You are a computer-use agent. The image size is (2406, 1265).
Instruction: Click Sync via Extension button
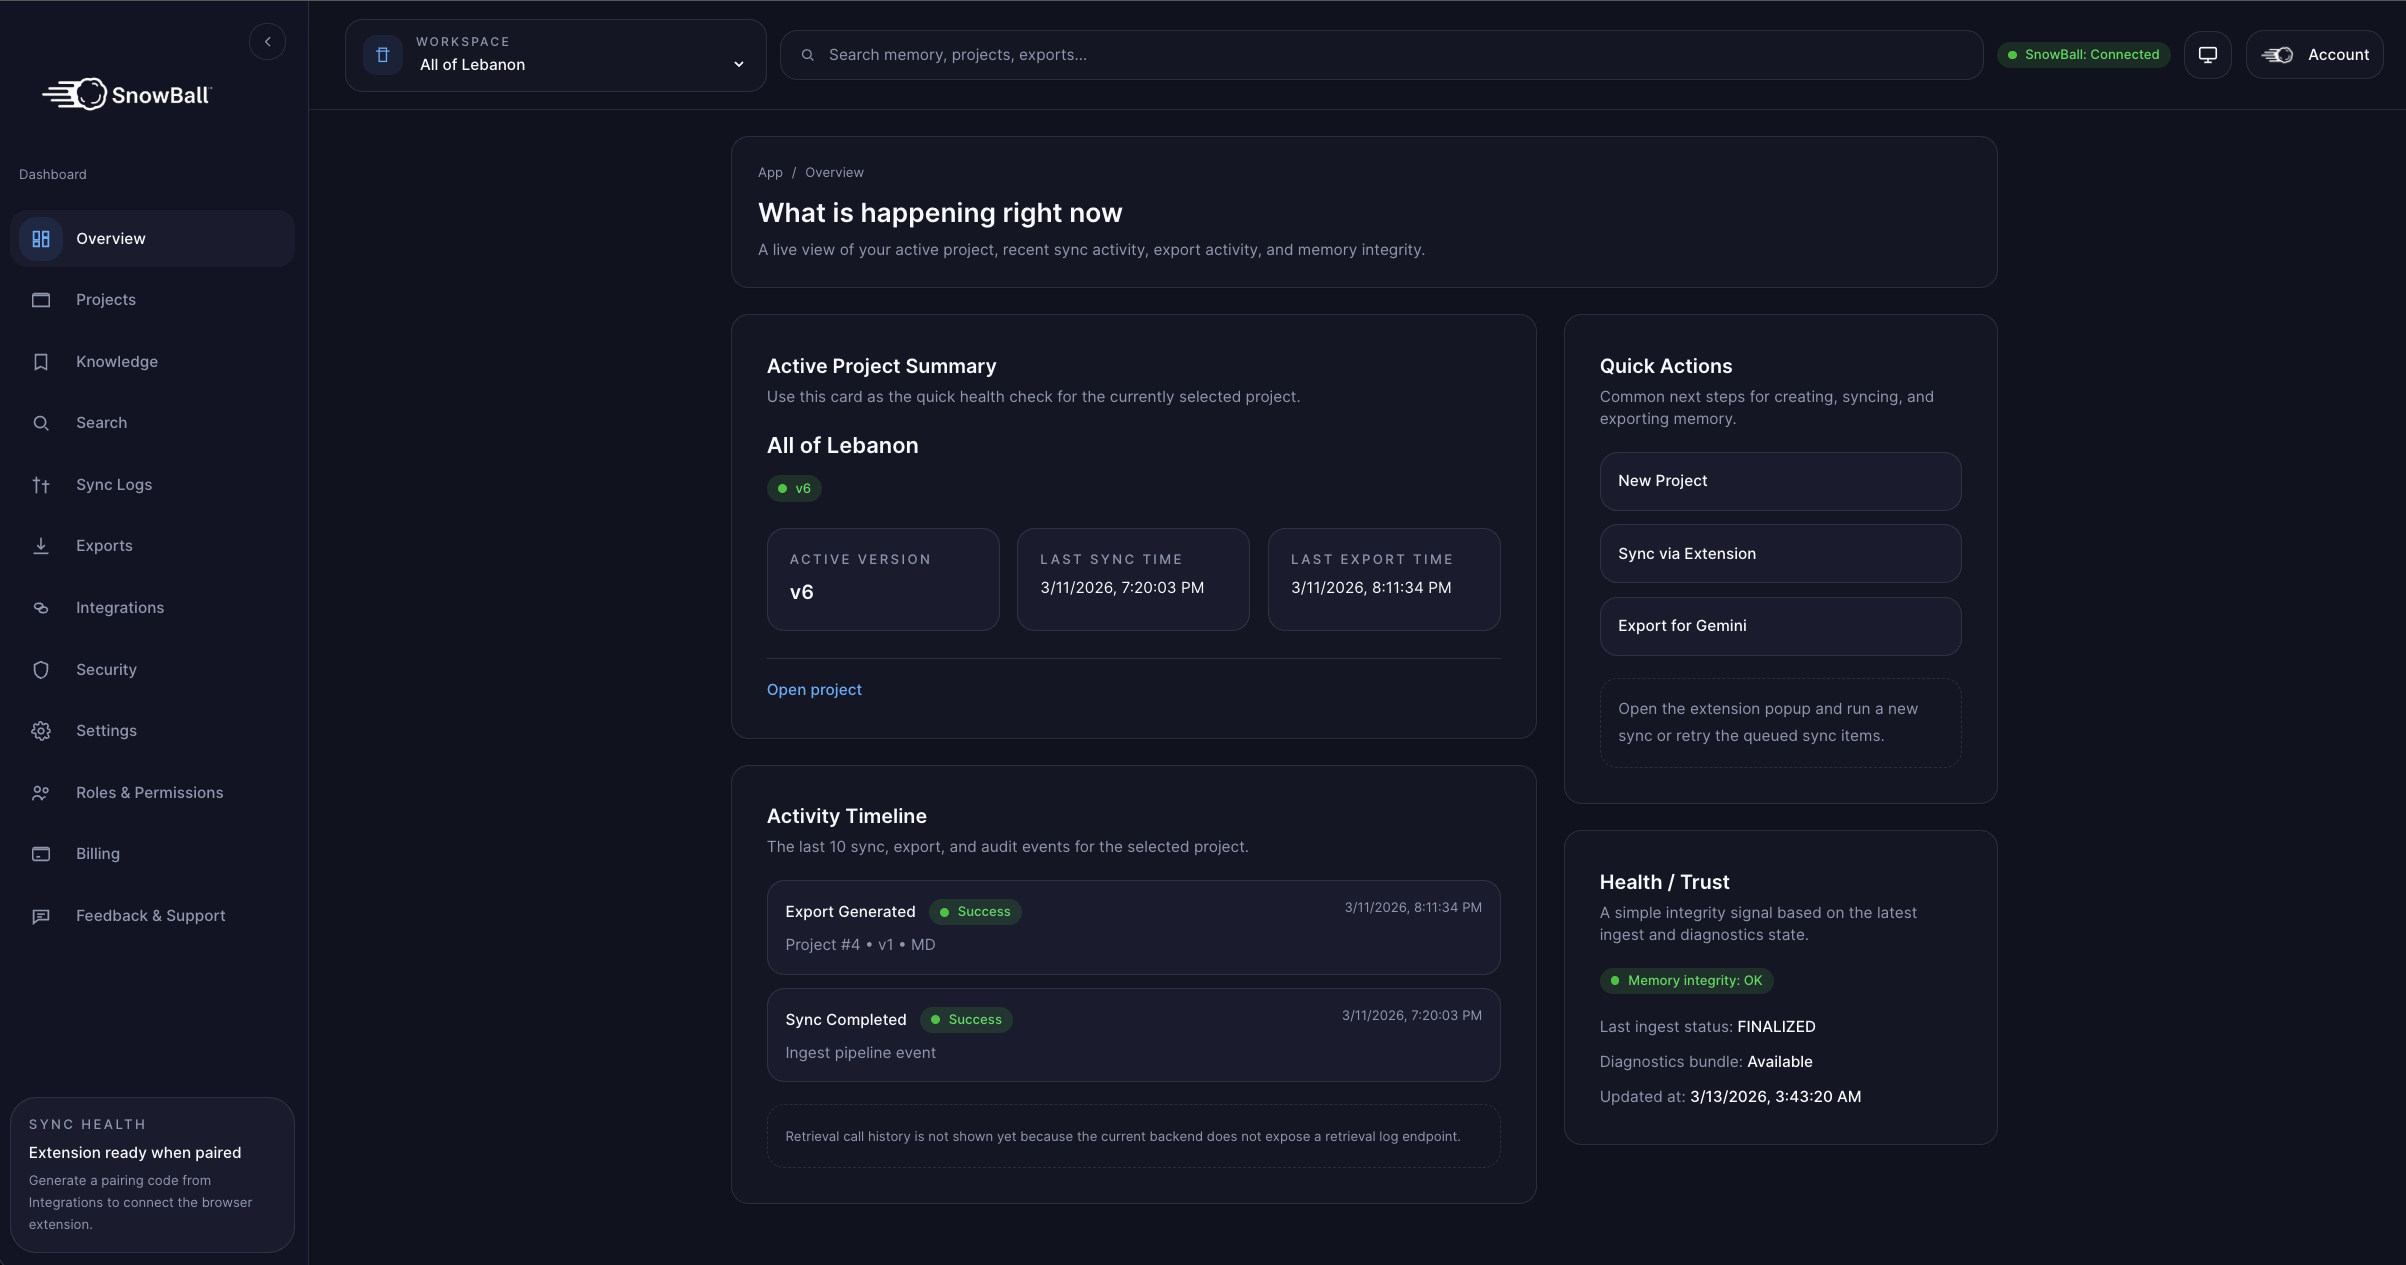pyautogui.click(x=1780, y=554)
